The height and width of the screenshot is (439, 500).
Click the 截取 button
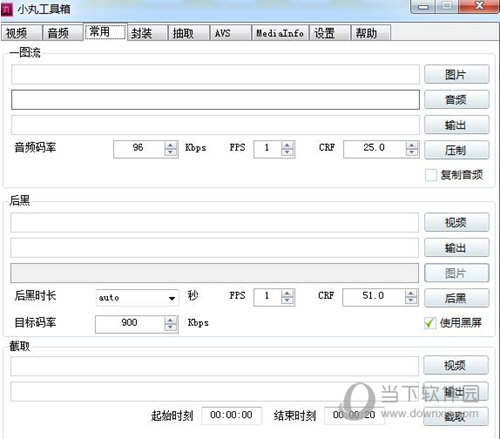coord(456,416)
